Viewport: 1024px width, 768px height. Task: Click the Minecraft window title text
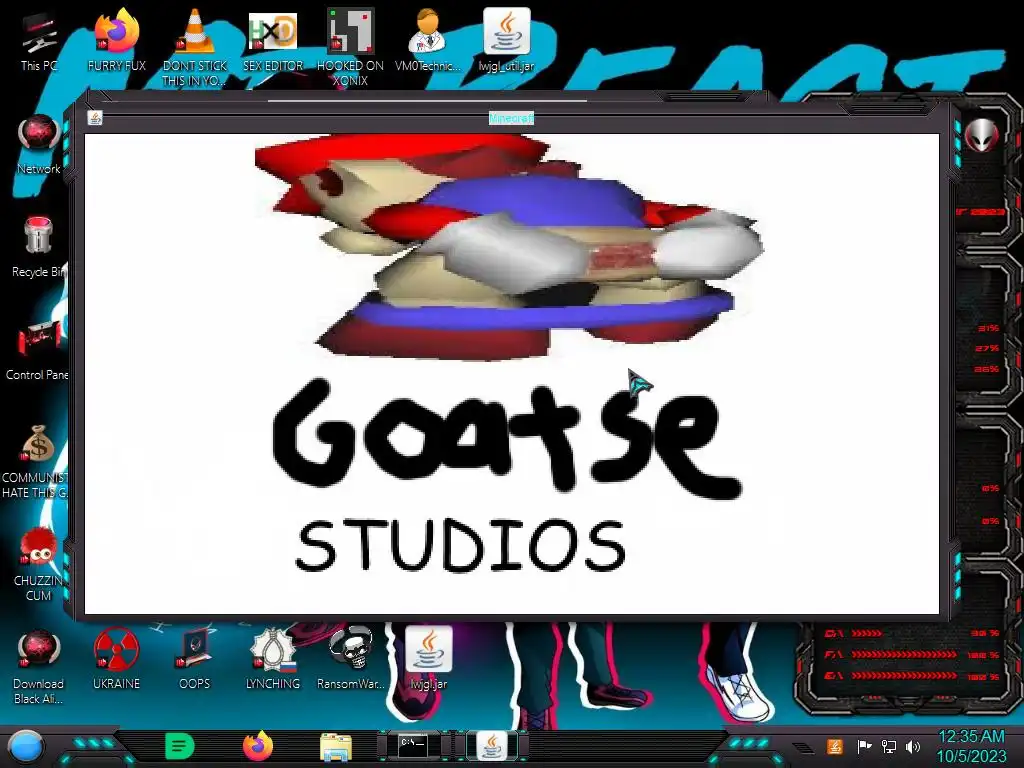(x=511, y=118)
